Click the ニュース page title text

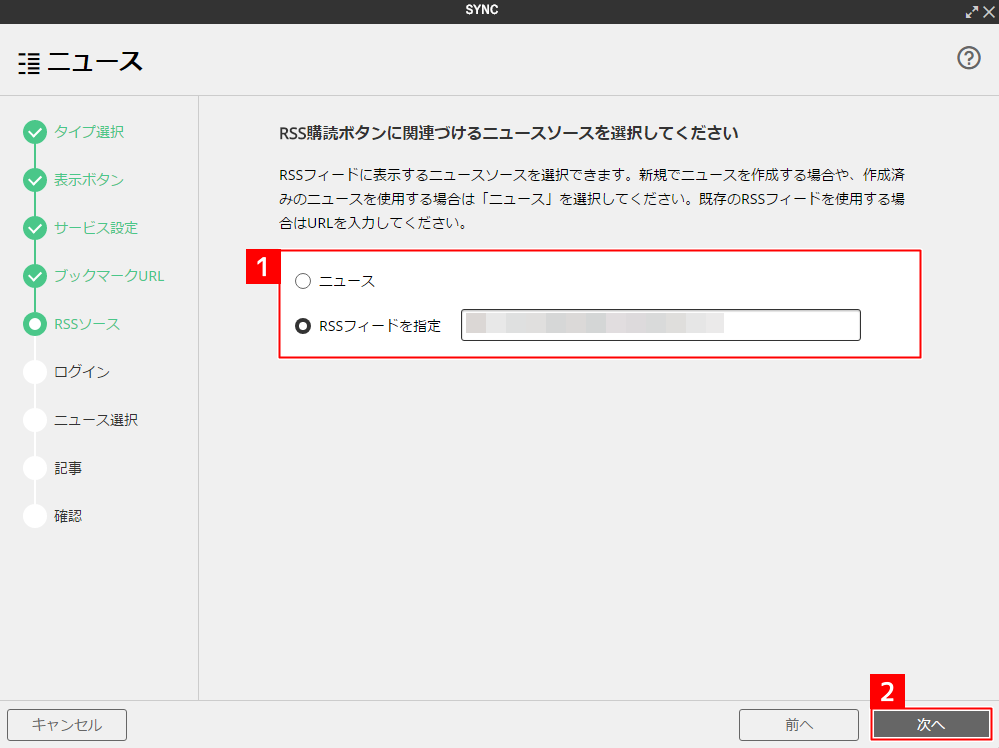tap(95, 62)
